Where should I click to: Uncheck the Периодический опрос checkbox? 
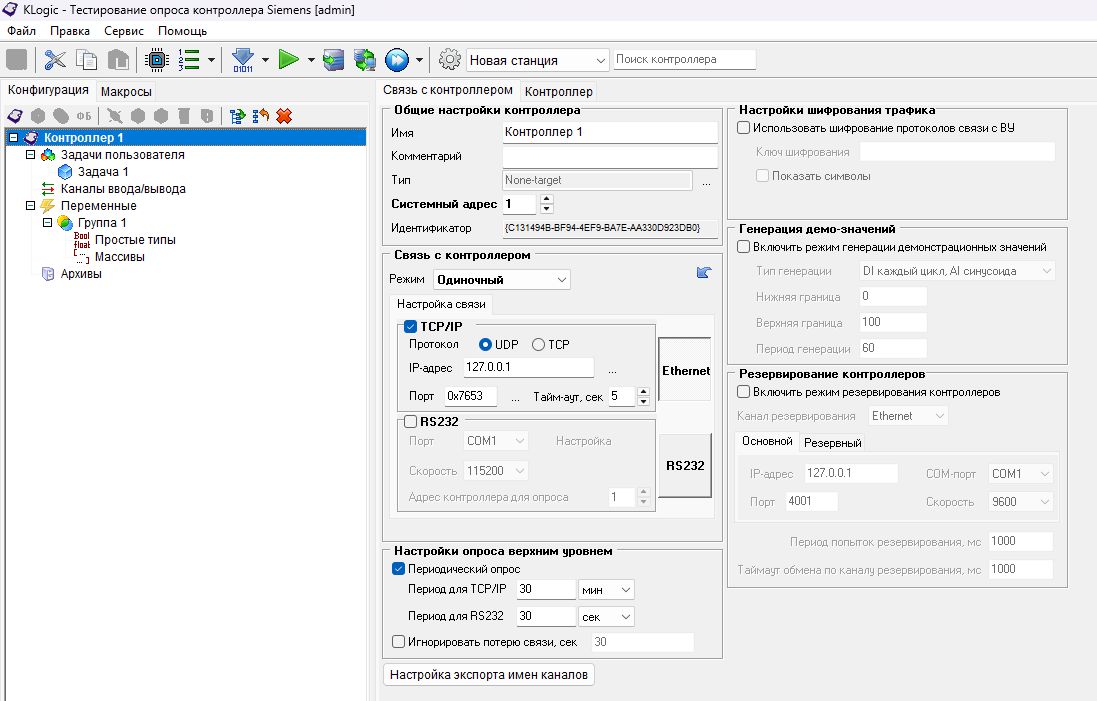[x=398, y=569]
